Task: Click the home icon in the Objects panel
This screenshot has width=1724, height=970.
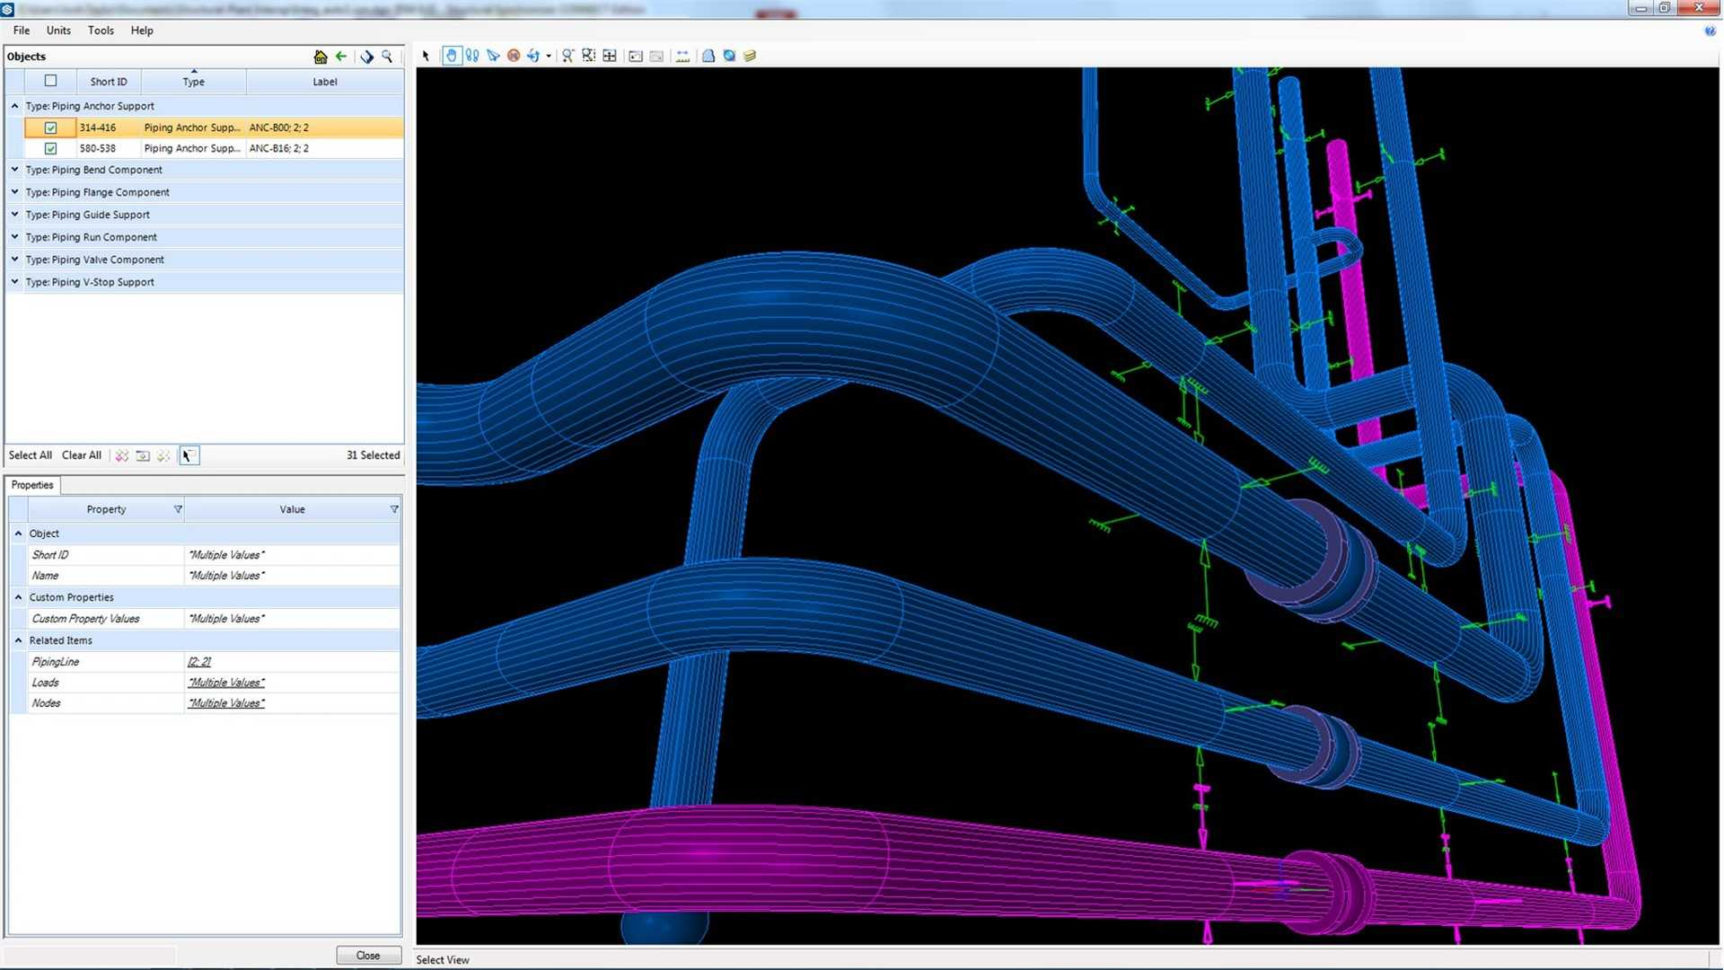Action: point(320,56)
